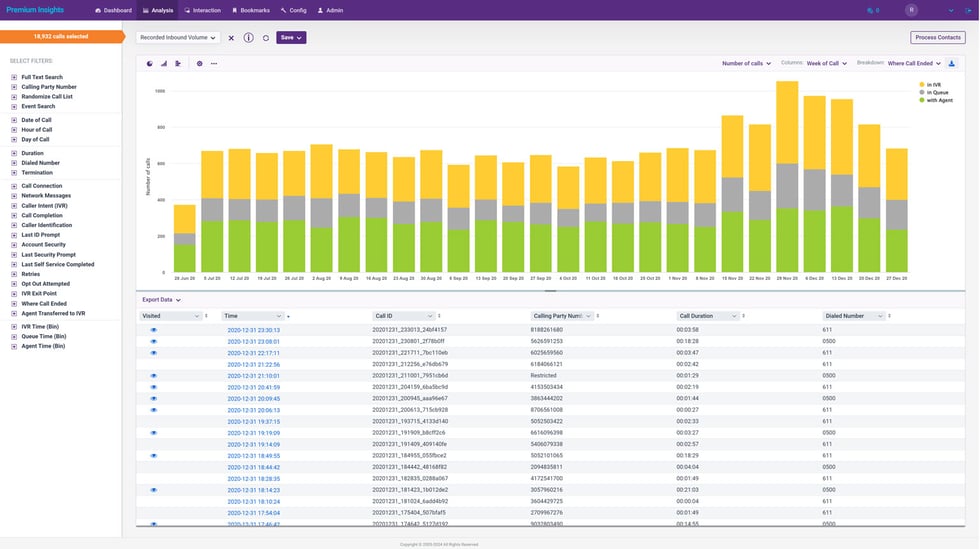
Task: Open the Admin tab
Action: pyautogui.click(x=330, y=11)
